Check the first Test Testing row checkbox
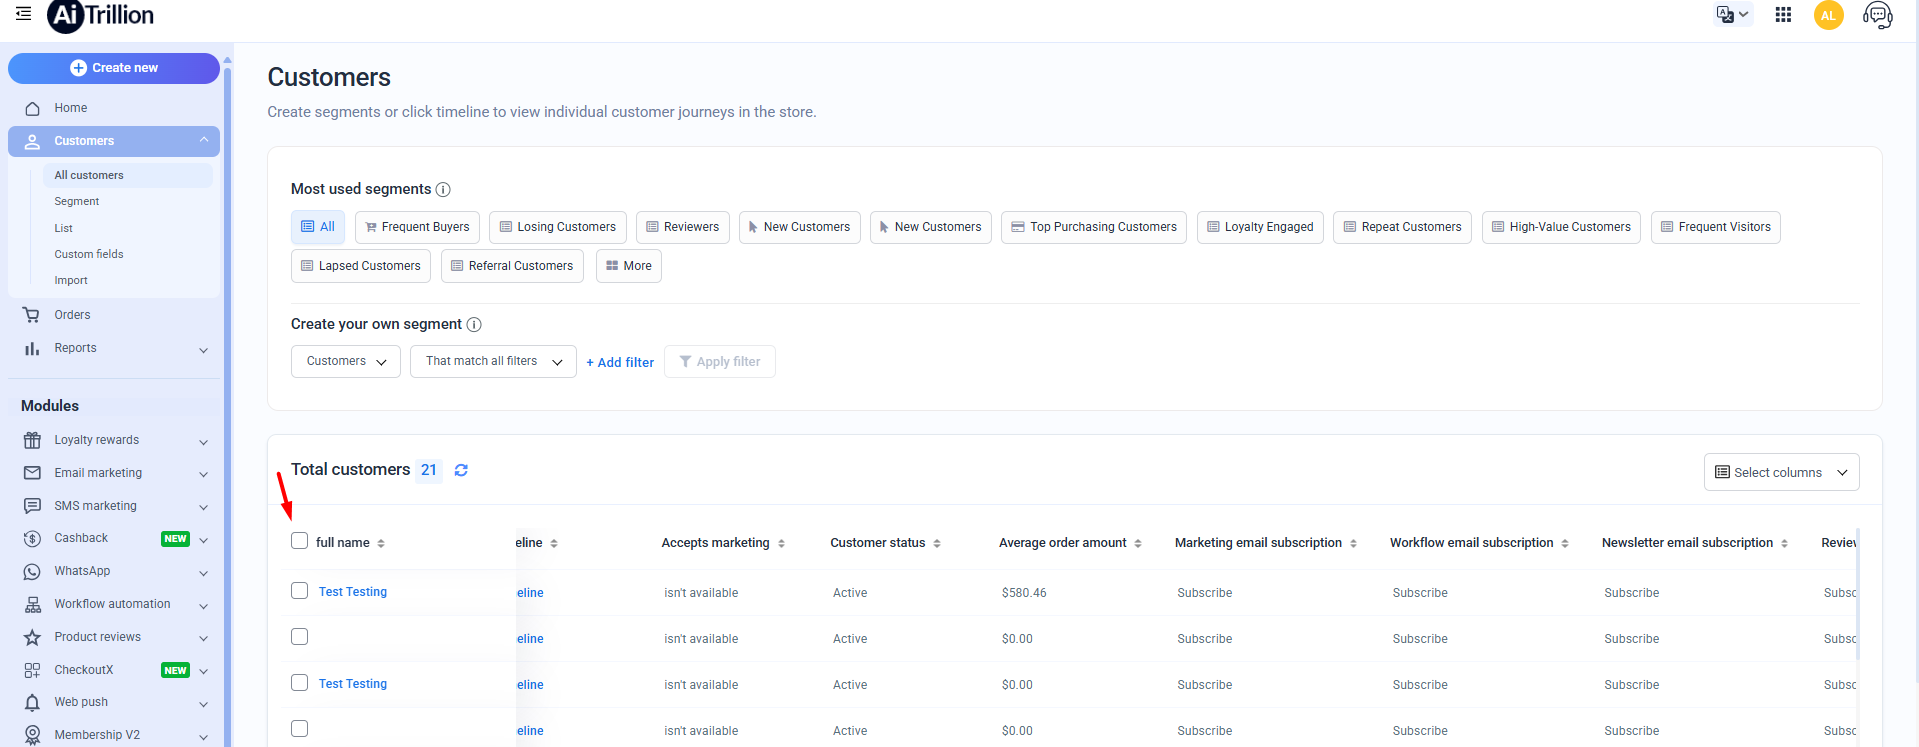The image size is (1919, 747). 299,591
